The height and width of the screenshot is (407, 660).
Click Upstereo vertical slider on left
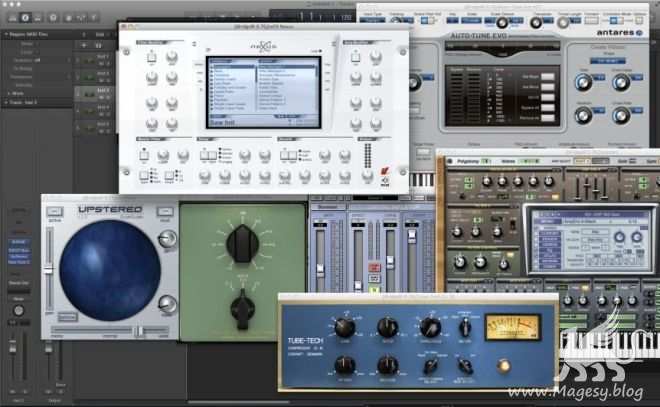(49, 270)
